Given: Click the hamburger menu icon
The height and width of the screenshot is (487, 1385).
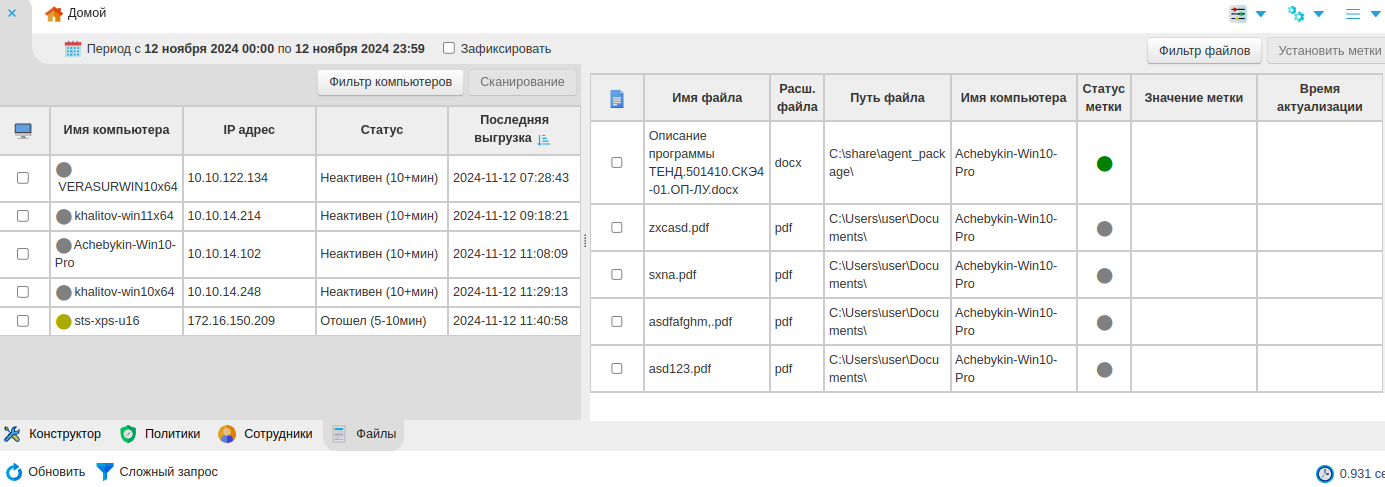Looking at the screenshot, I should coord(1353,14).
